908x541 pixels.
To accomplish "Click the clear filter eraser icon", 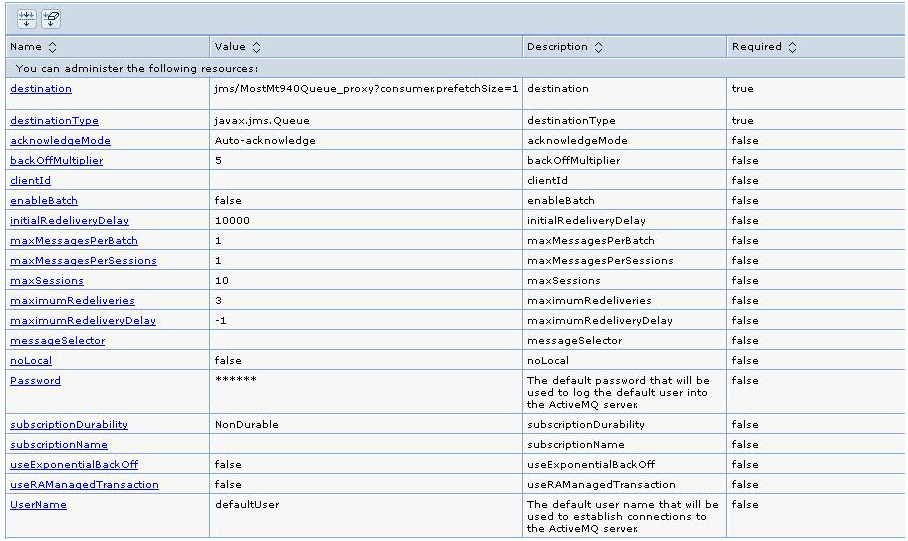I will point(51,19).
